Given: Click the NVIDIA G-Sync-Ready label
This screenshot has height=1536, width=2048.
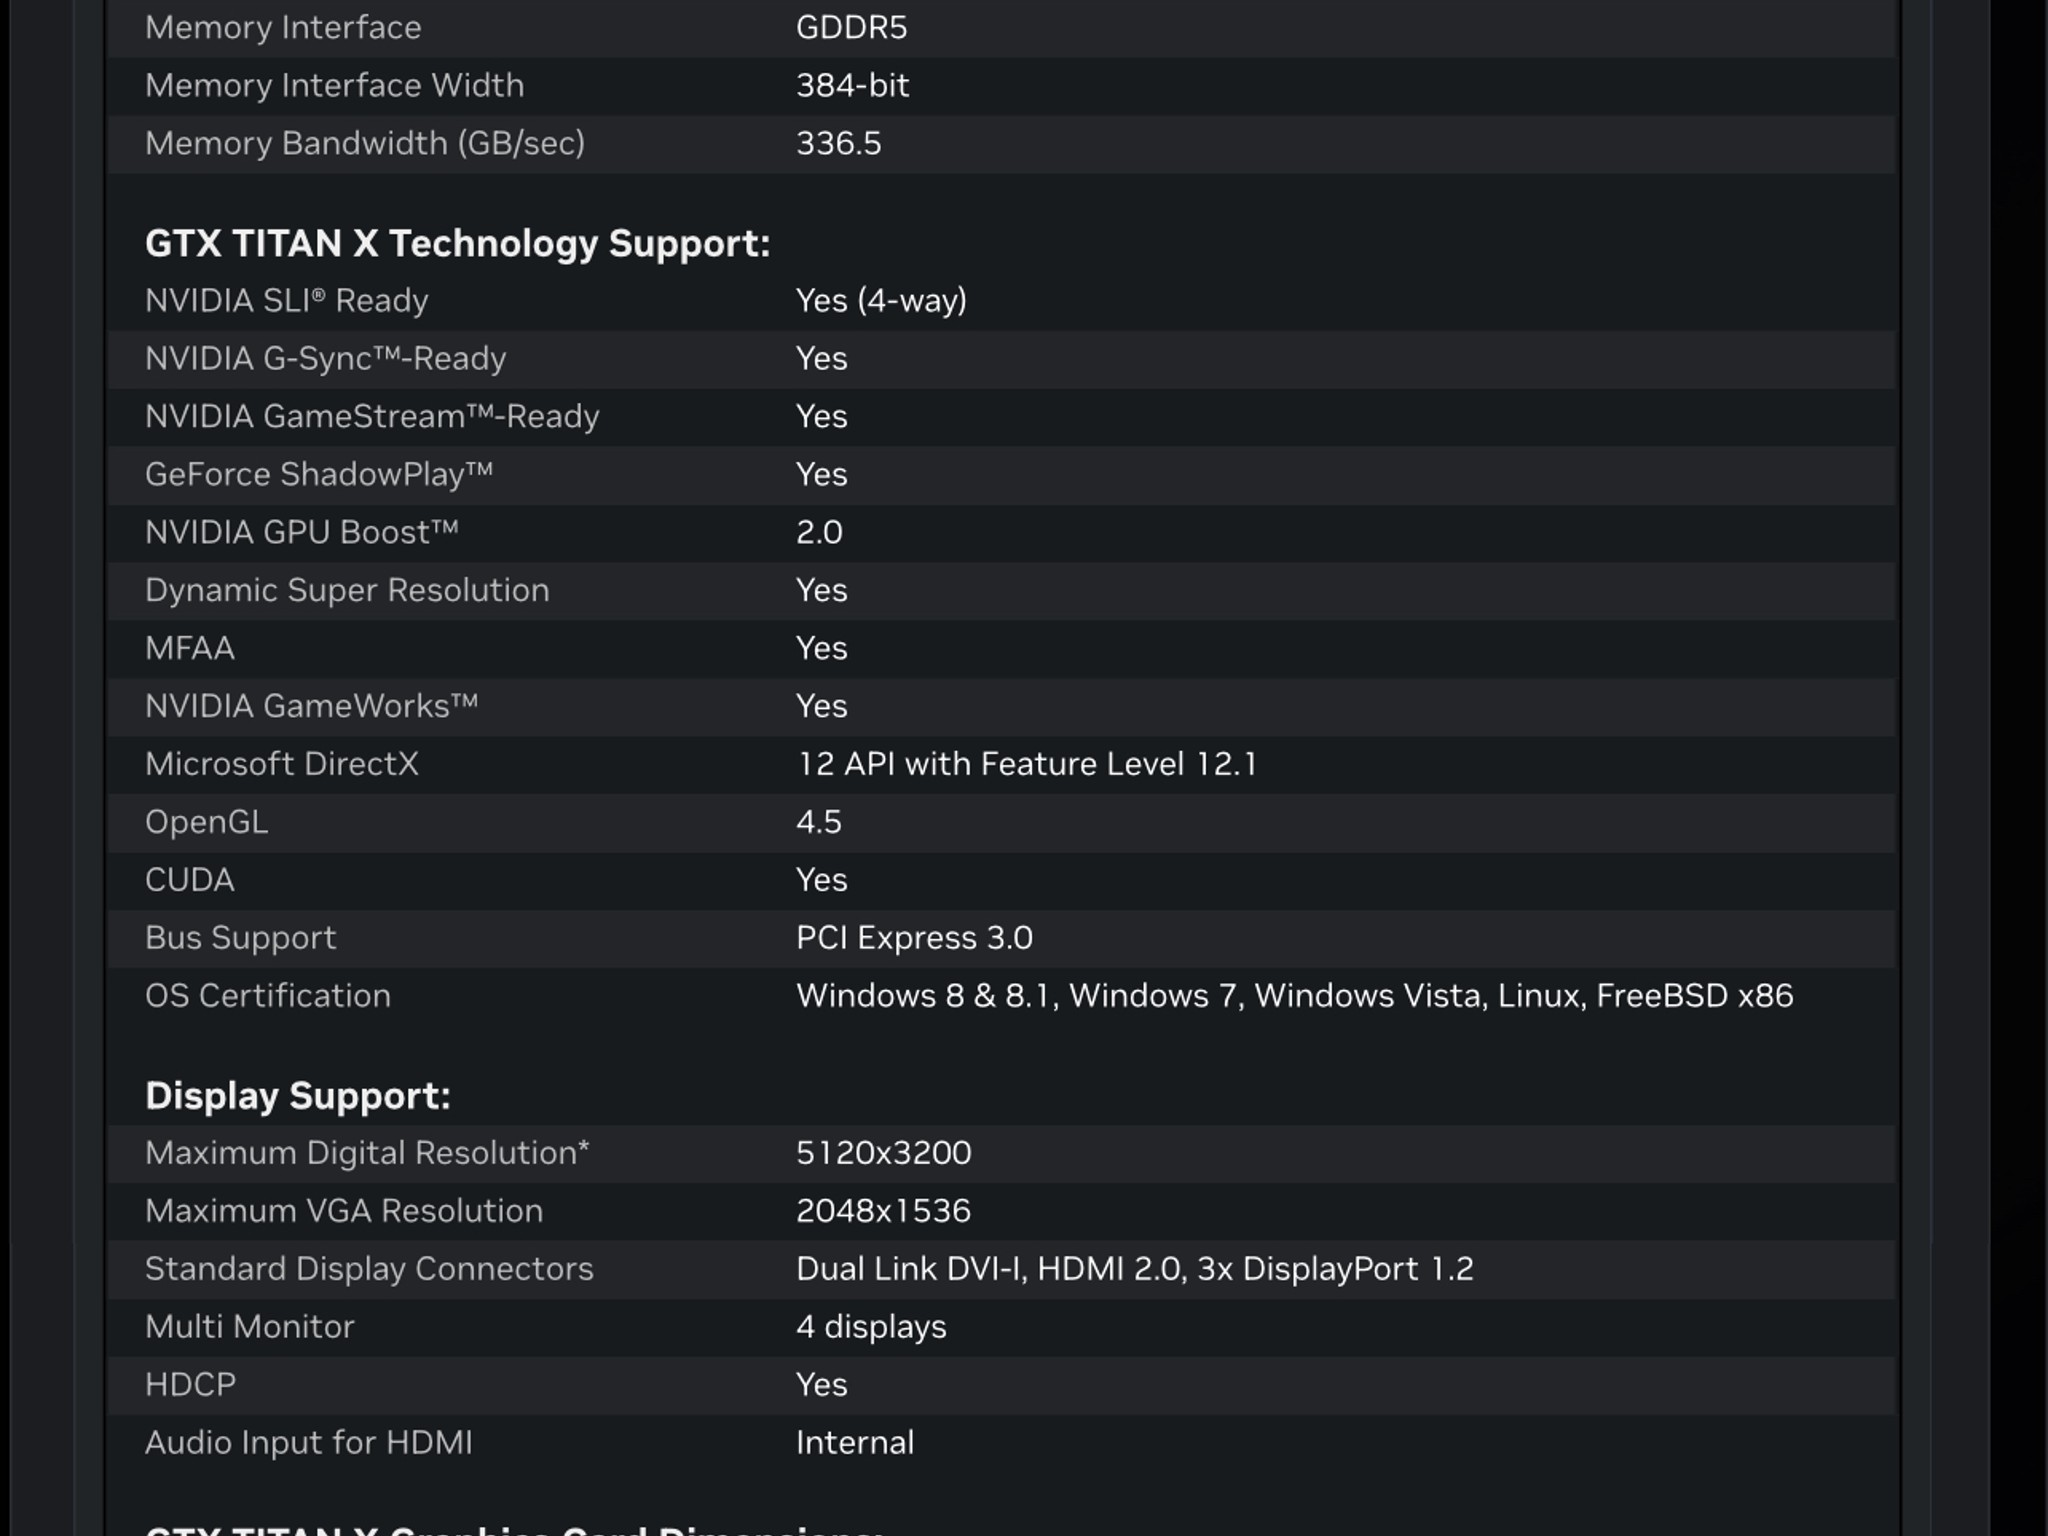Looking at the screenshot, I should click(x=325, y=359).
